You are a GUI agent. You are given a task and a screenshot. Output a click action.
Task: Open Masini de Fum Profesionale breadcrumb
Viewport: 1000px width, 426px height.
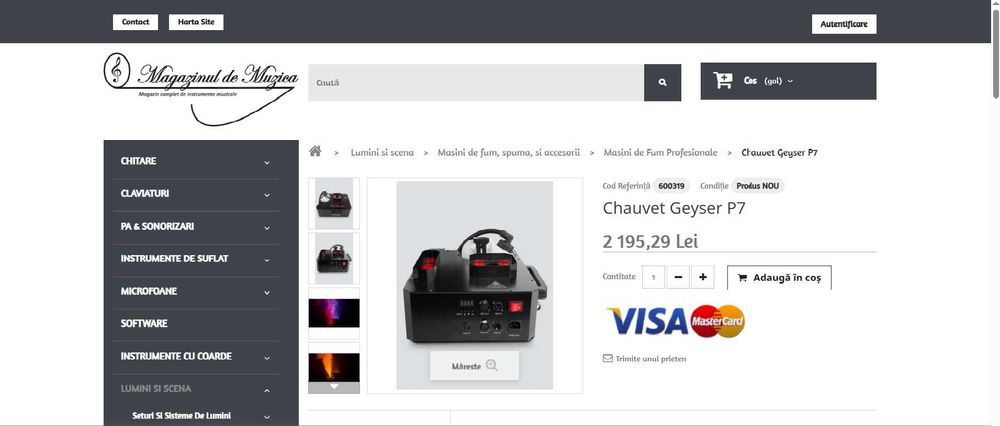coord(660,152)
